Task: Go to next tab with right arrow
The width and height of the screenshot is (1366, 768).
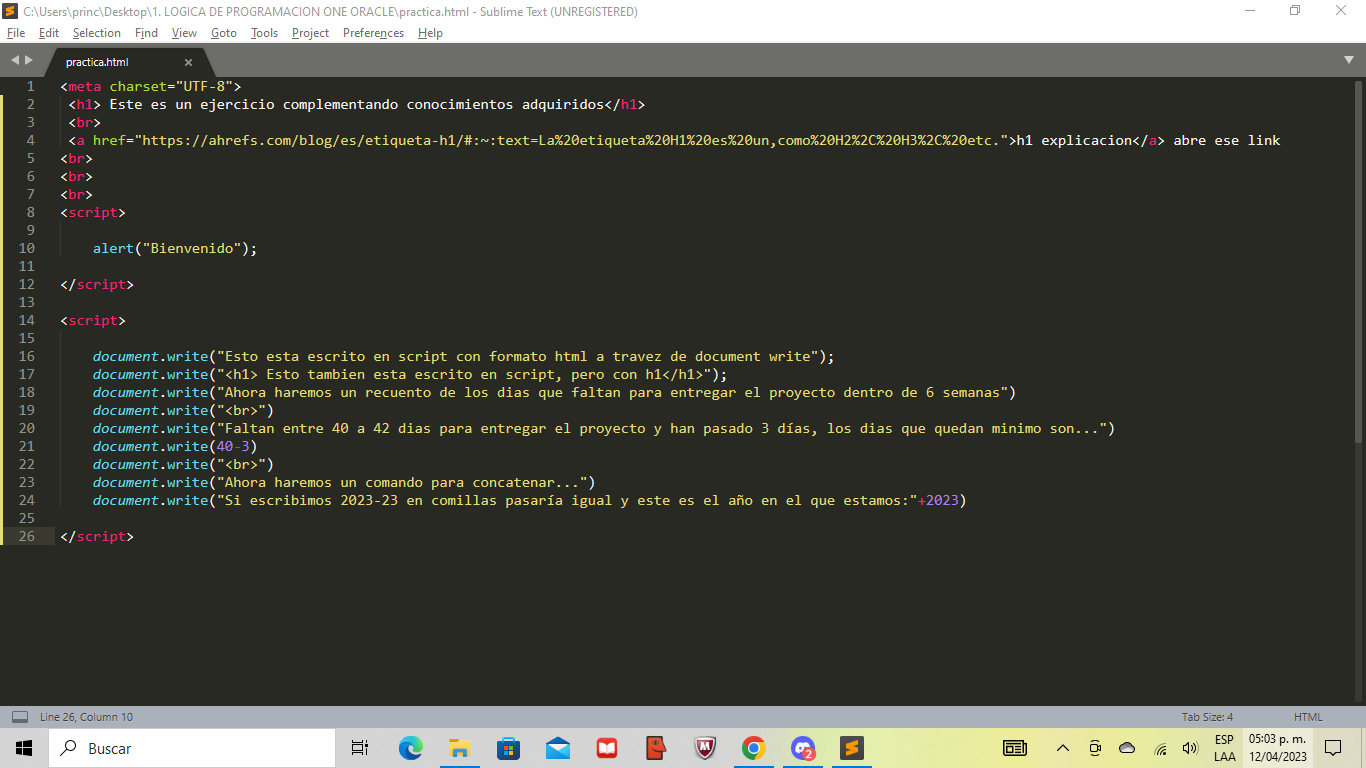Action: (x=28, y=61)
